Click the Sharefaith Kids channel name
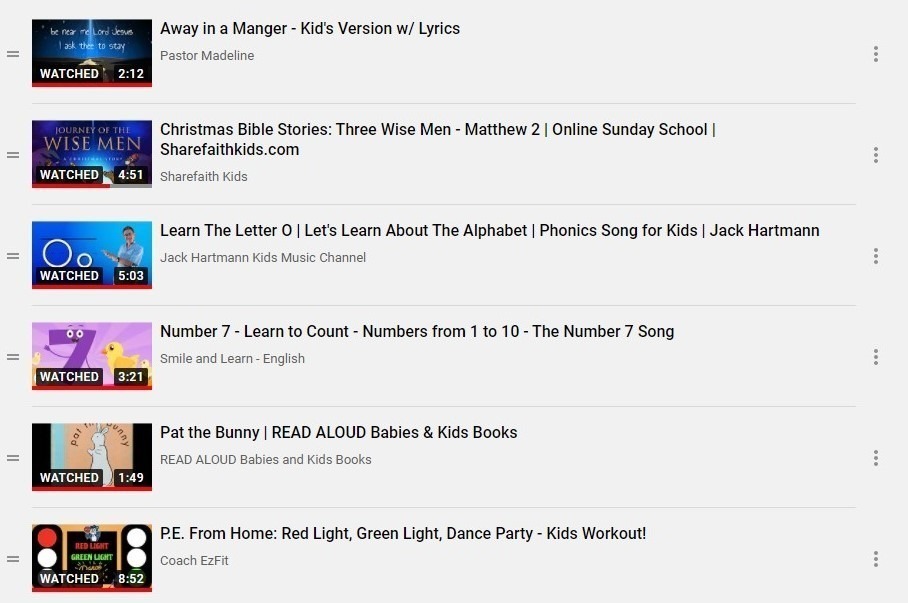The image size is (908, 603). pos(203,176)
